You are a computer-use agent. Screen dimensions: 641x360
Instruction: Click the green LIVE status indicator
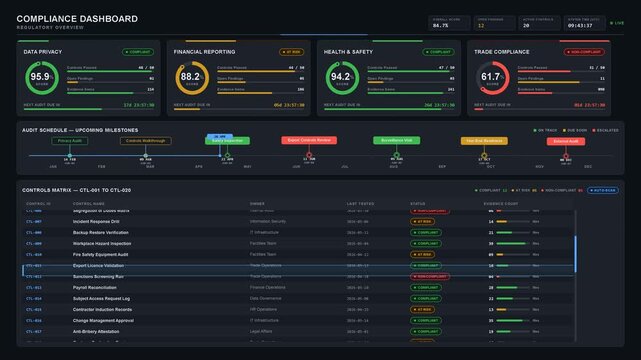617,23
